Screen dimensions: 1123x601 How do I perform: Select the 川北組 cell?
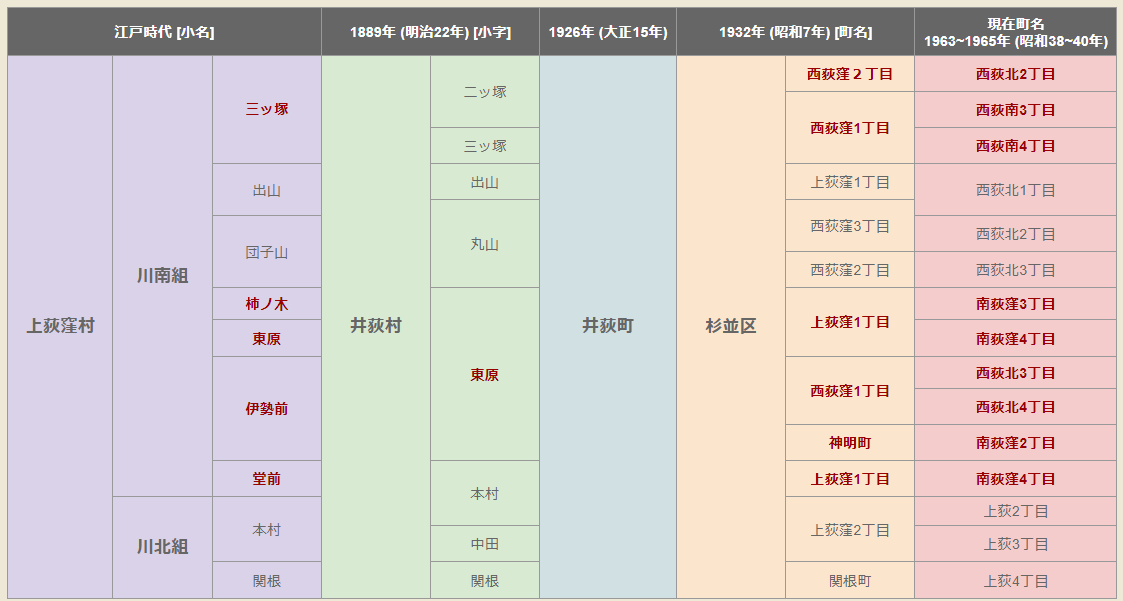(163, 547)
